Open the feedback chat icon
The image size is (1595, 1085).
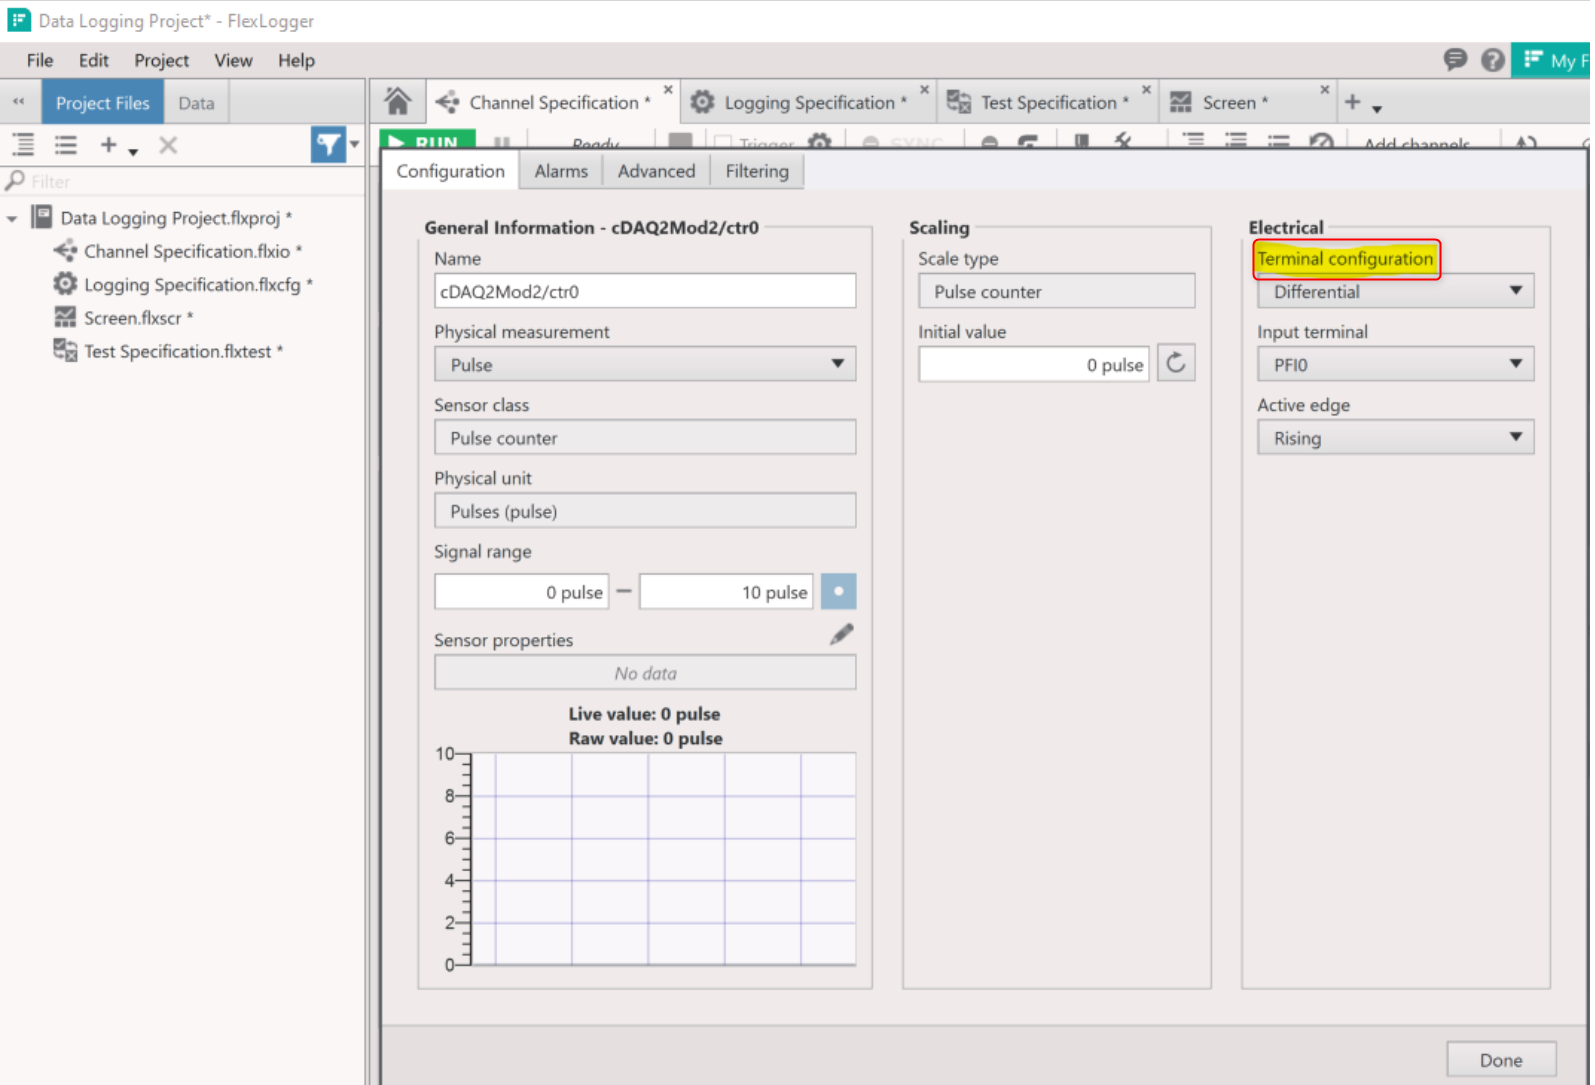pyautogui.click(x=1455, y=60)
